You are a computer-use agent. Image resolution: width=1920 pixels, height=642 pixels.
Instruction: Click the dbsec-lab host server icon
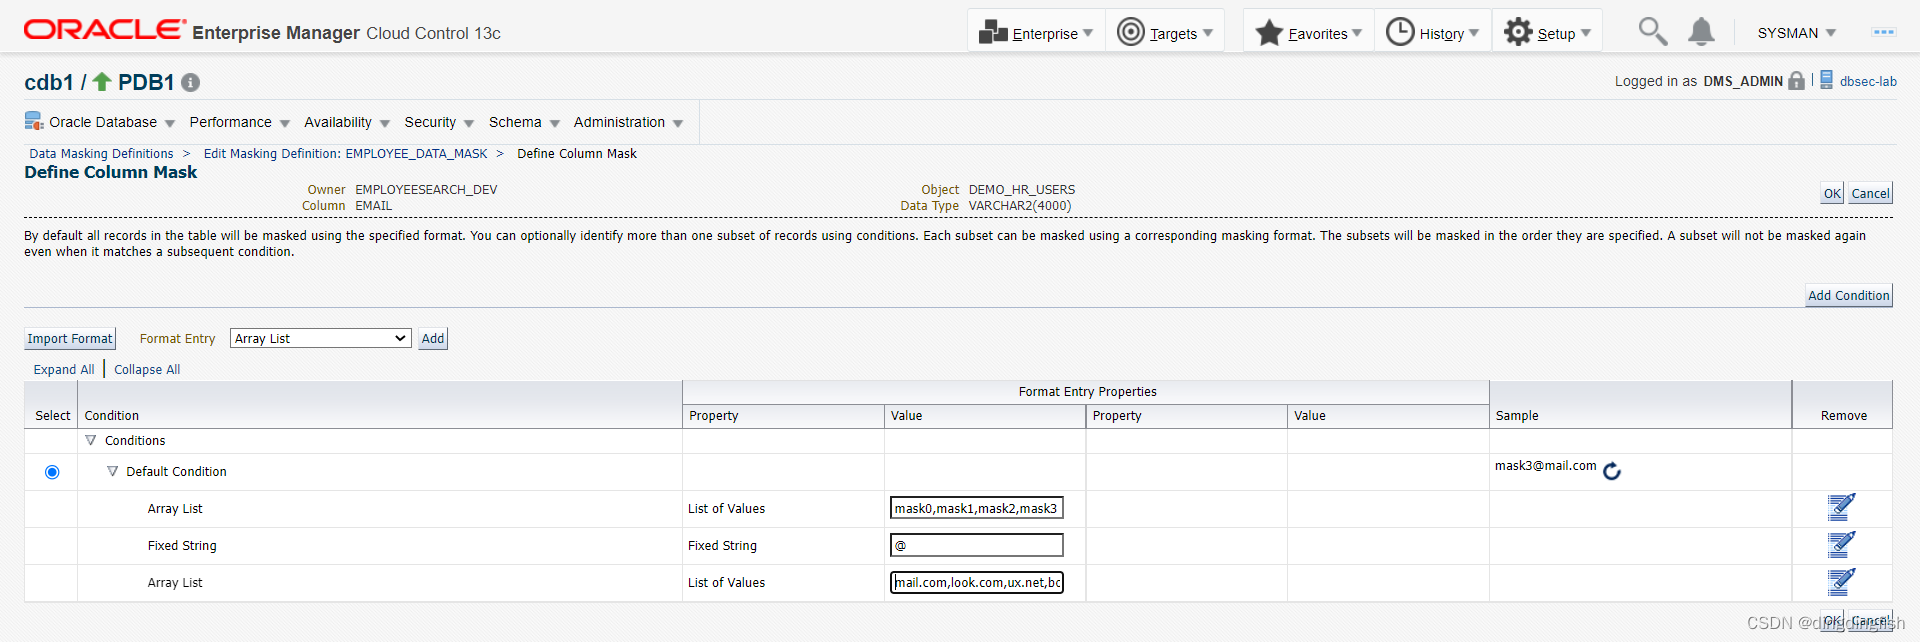click(x=1826, y=80)
